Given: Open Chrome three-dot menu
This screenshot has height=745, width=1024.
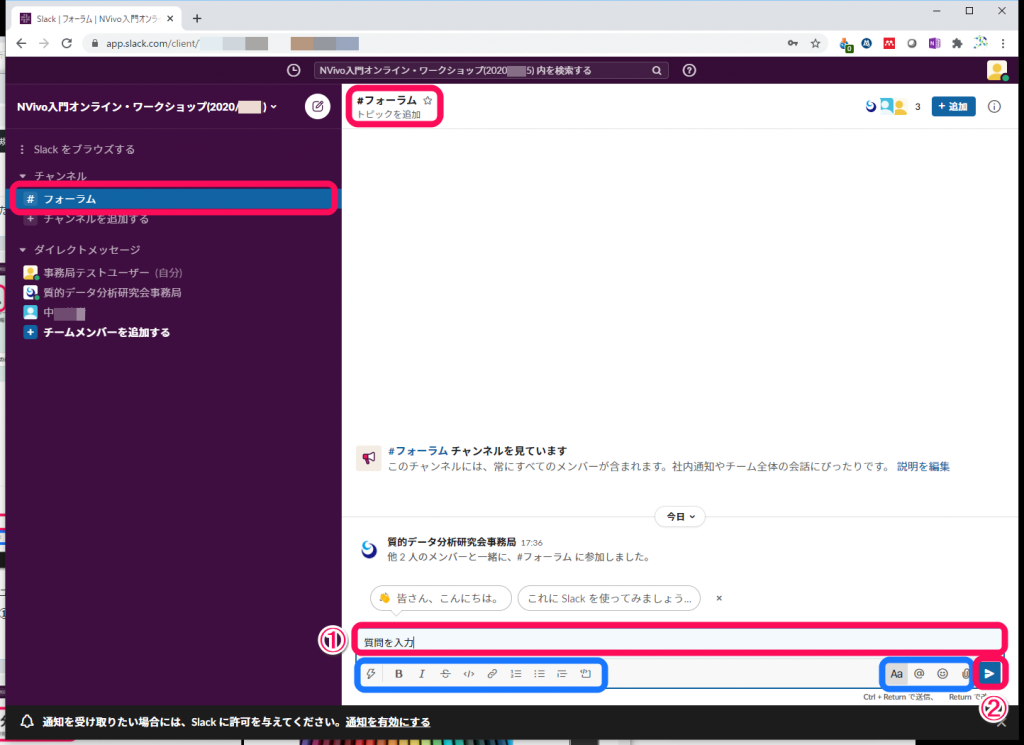Looking at the screenshot, I should pyautogui.click(x=1003, y=44).
